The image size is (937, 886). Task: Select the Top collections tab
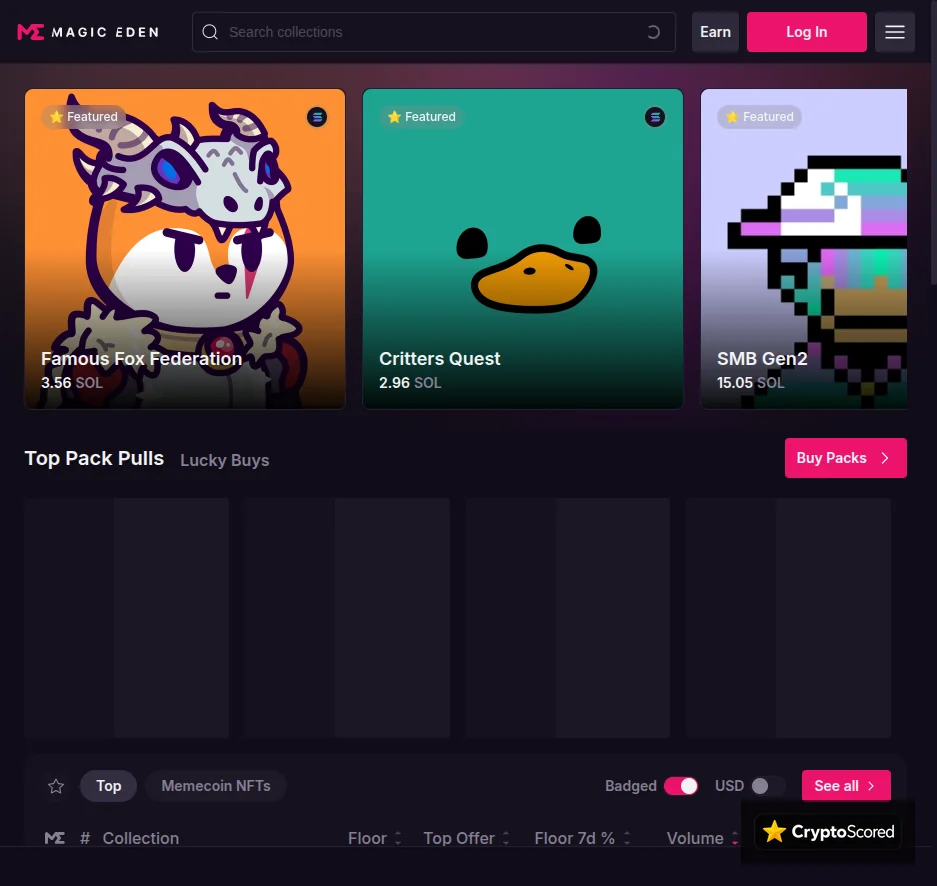(109, 786)
